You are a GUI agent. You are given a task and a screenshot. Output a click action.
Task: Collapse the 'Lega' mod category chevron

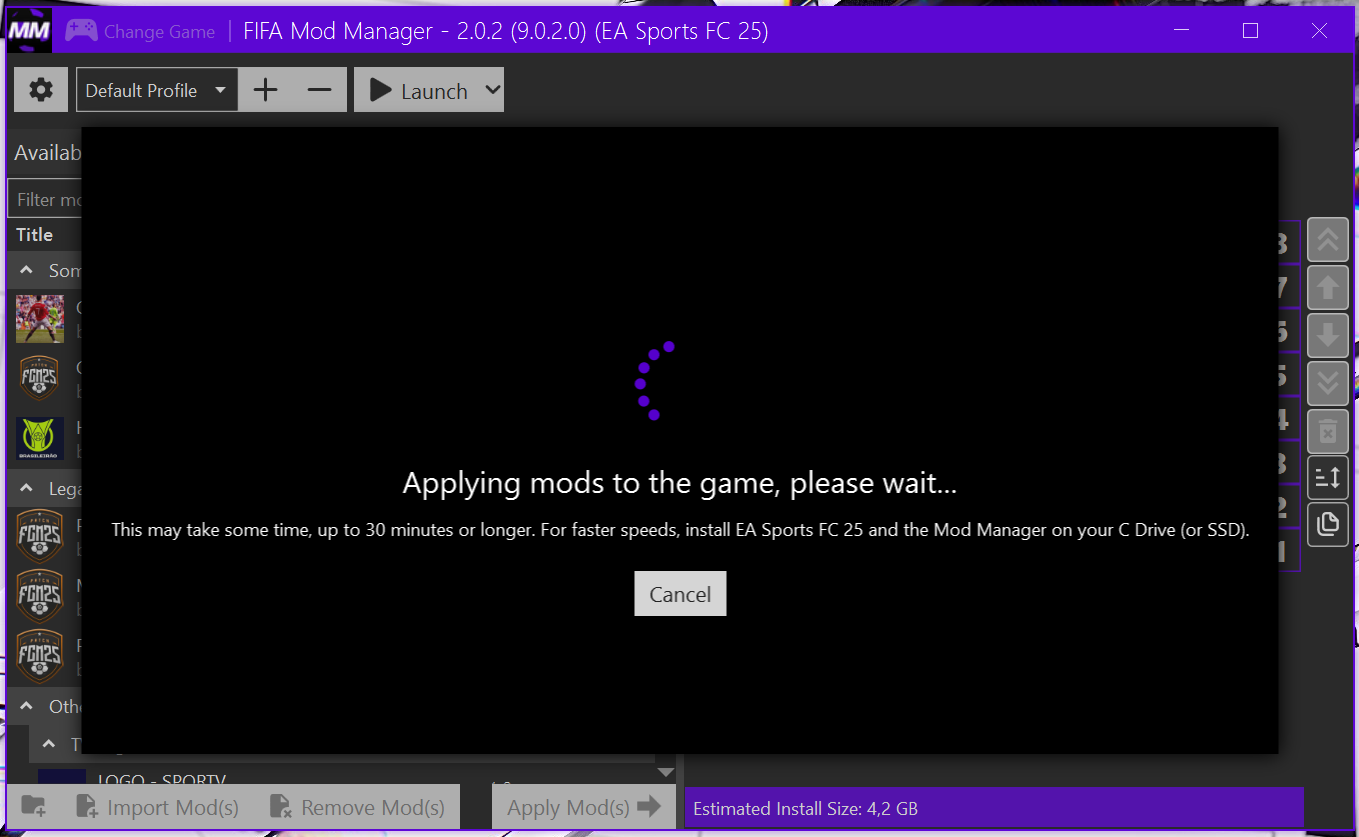click(x=27, y=489)
